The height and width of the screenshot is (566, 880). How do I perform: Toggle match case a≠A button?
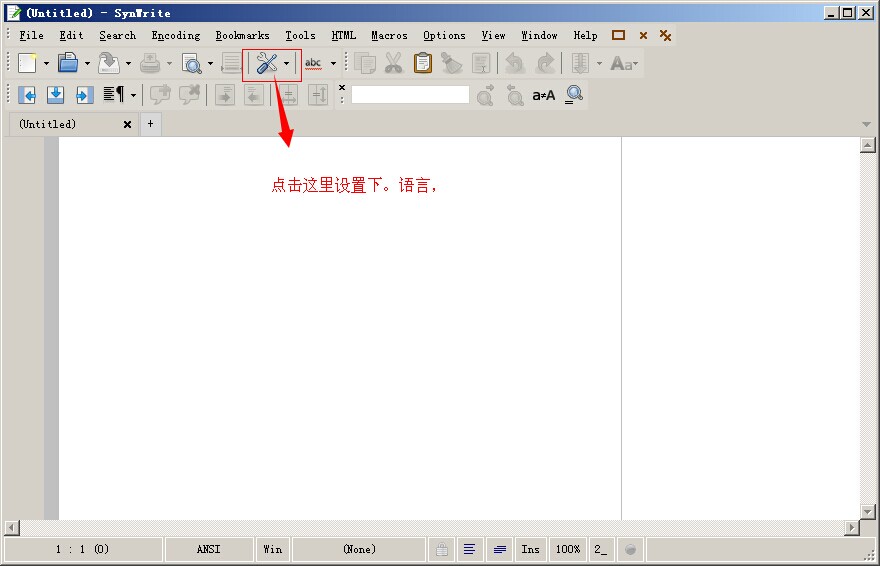544,95
